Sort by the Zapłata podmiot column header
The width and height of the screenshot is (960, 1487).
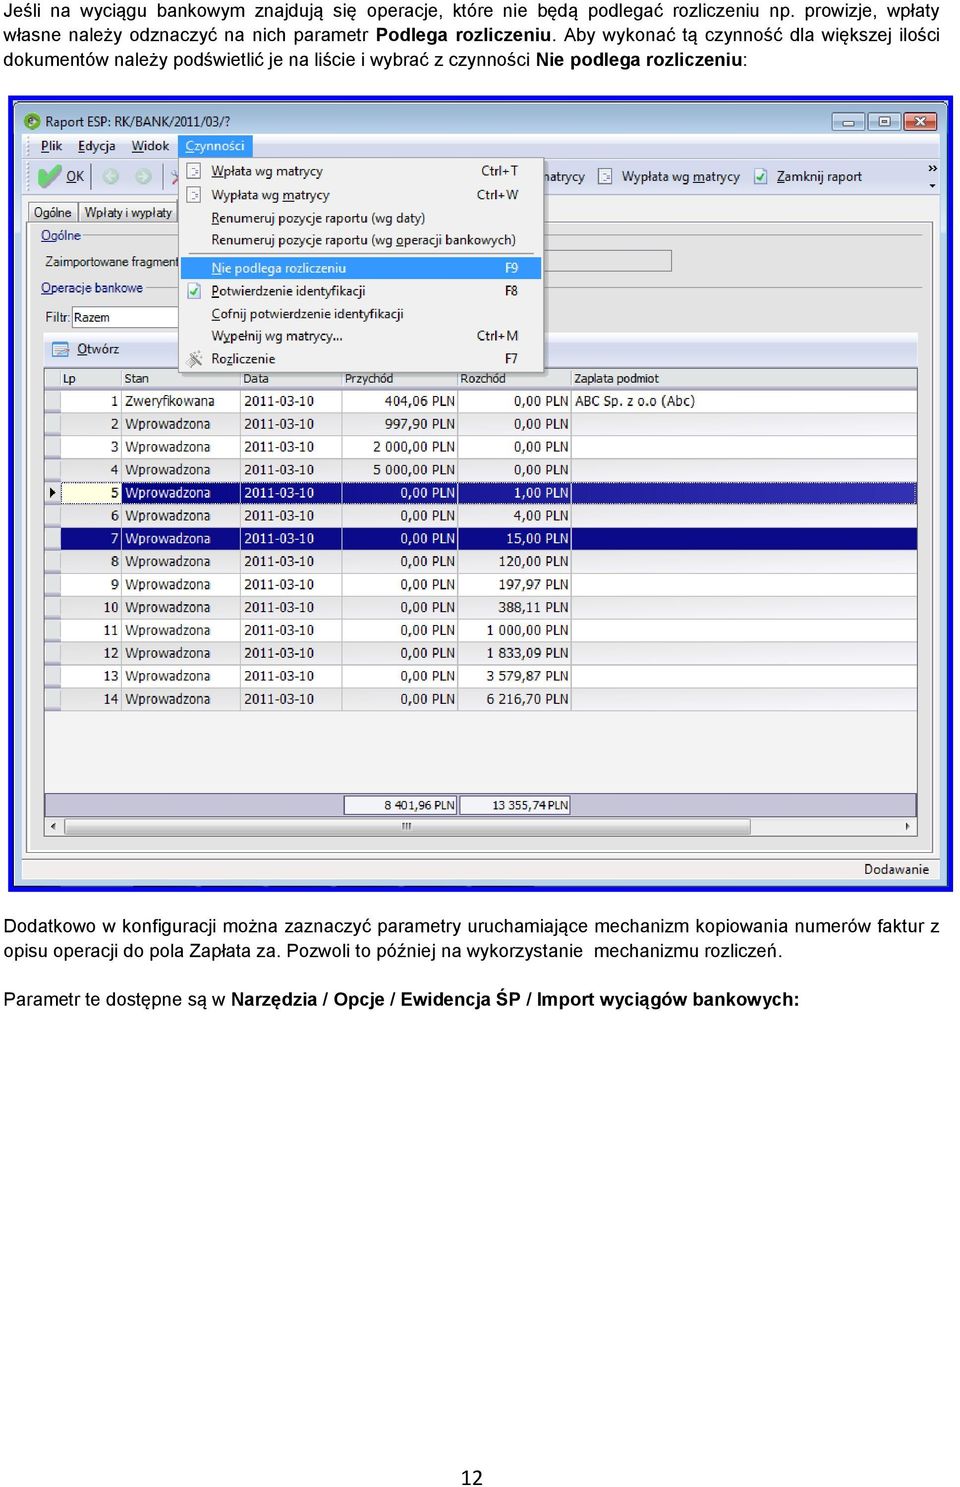point(744,379)
